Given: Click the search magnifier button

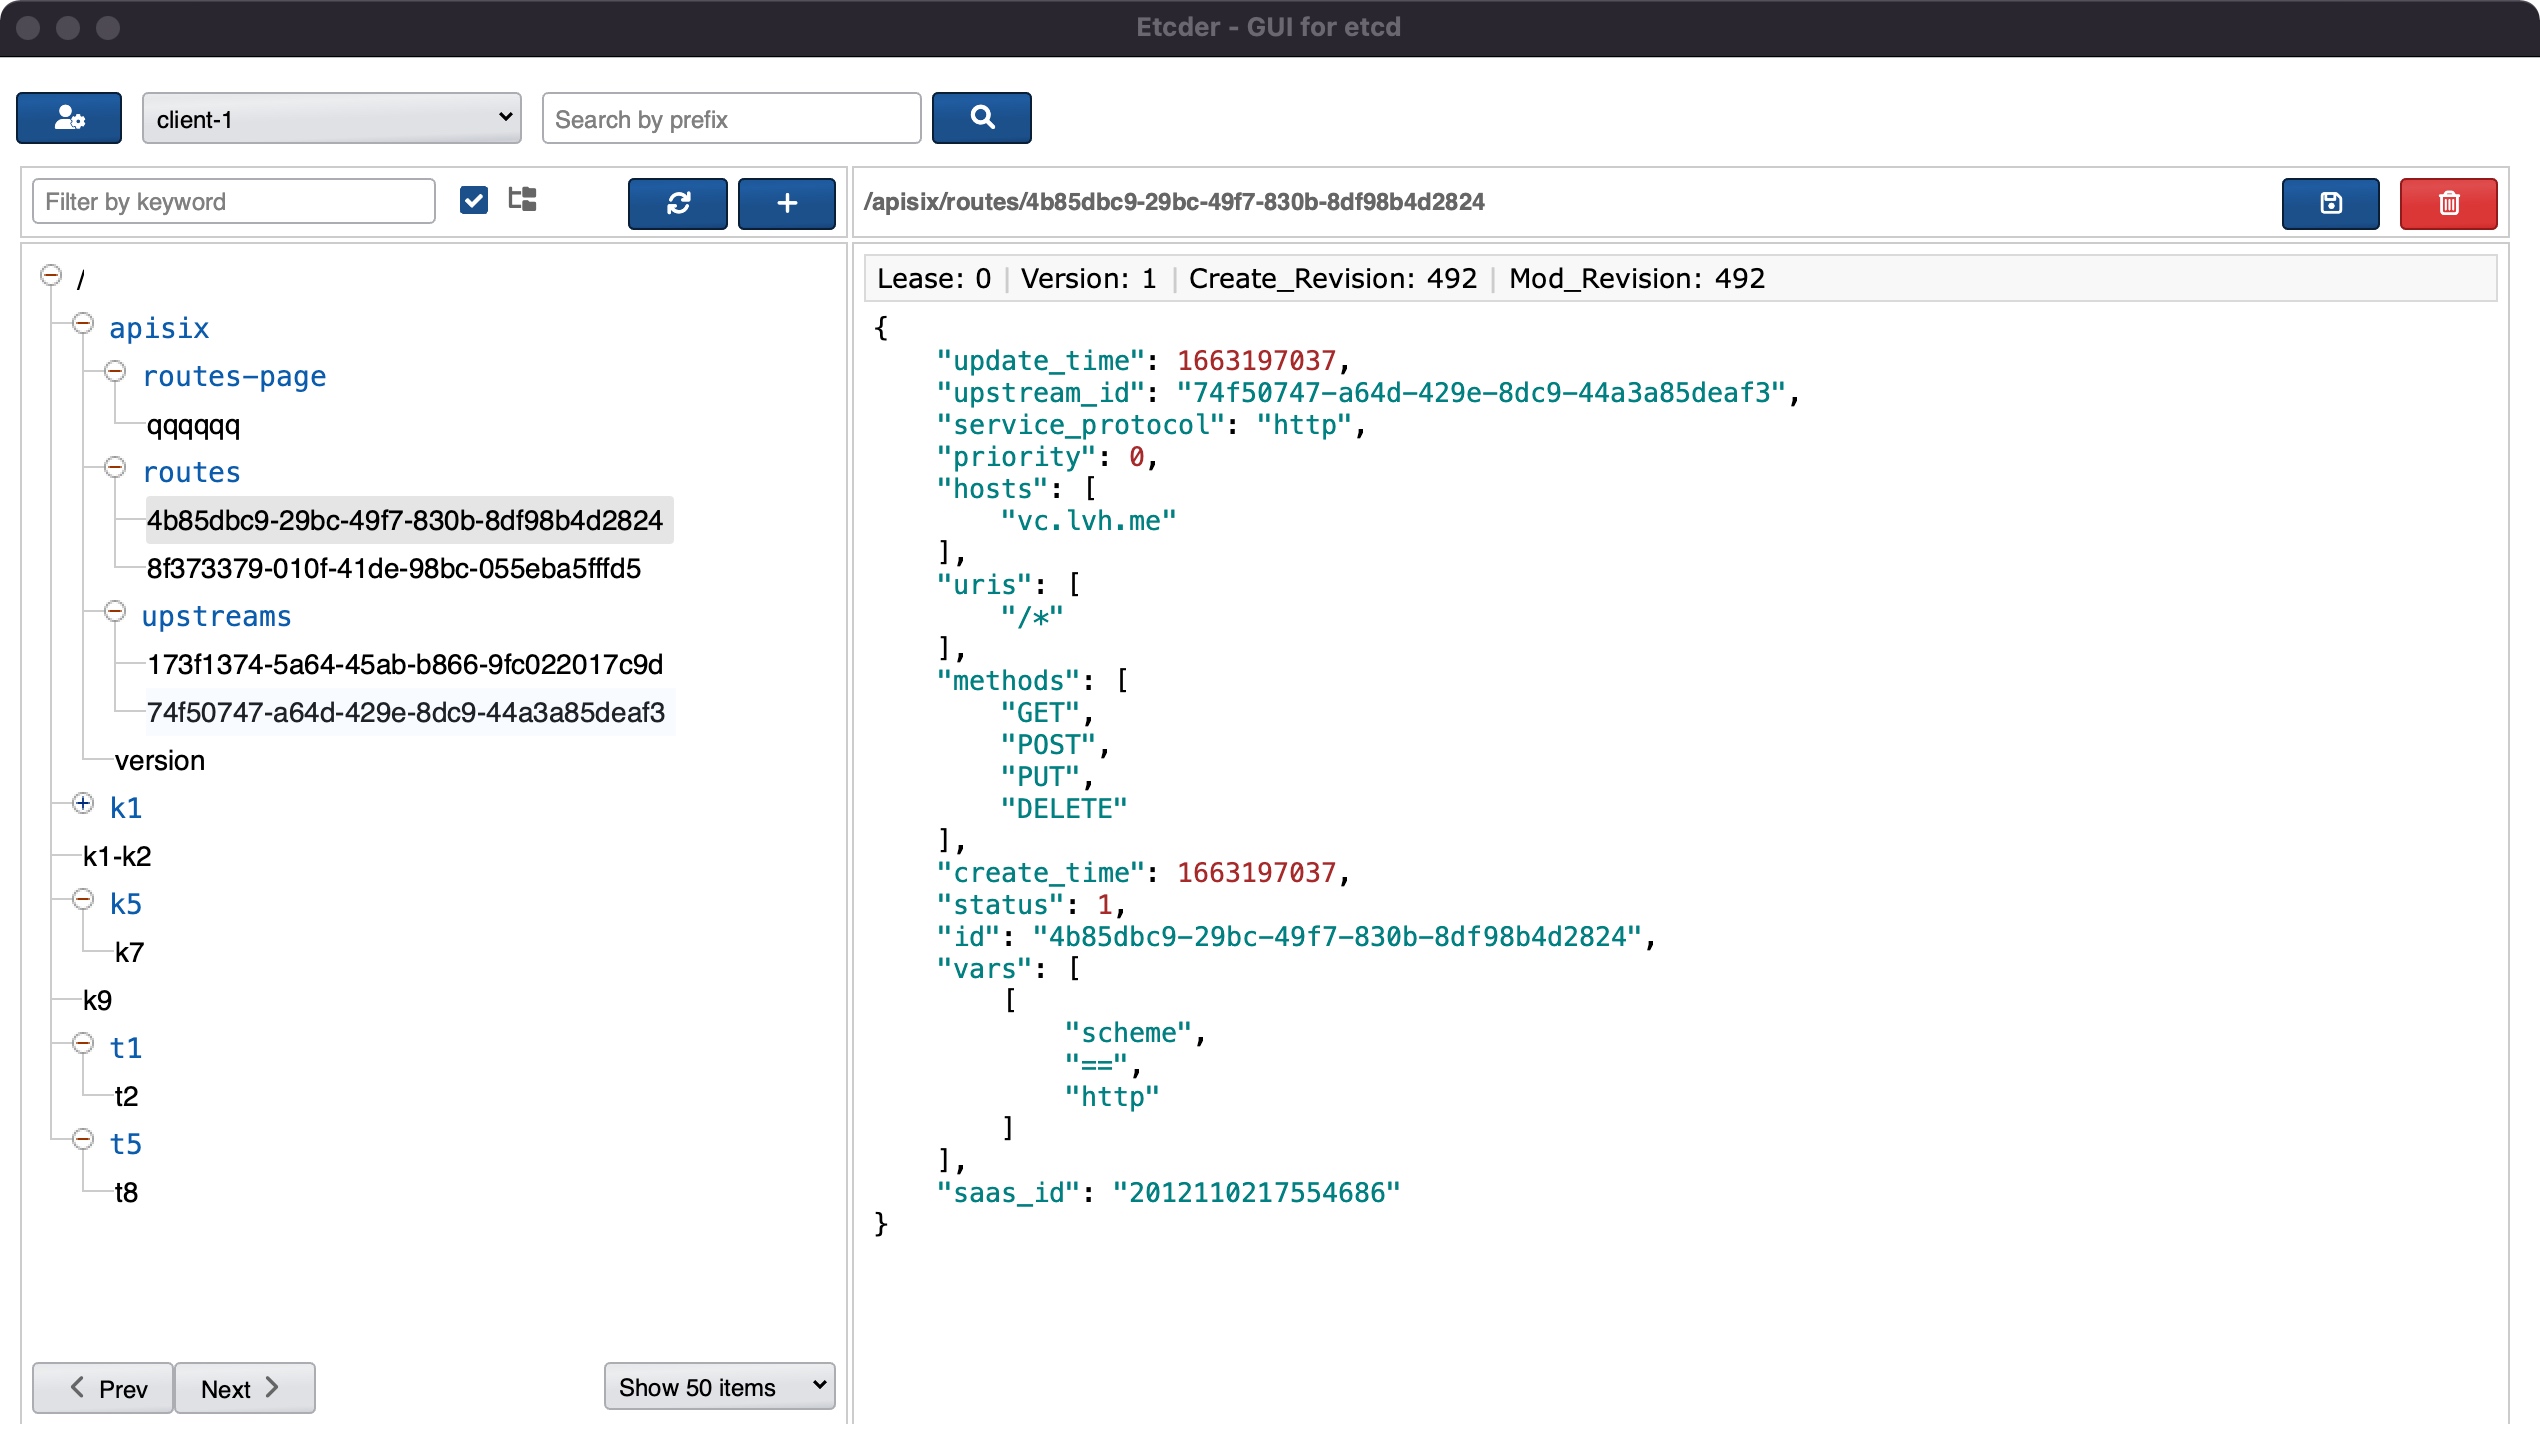Looking at the screenshot, I should [981, 118].
